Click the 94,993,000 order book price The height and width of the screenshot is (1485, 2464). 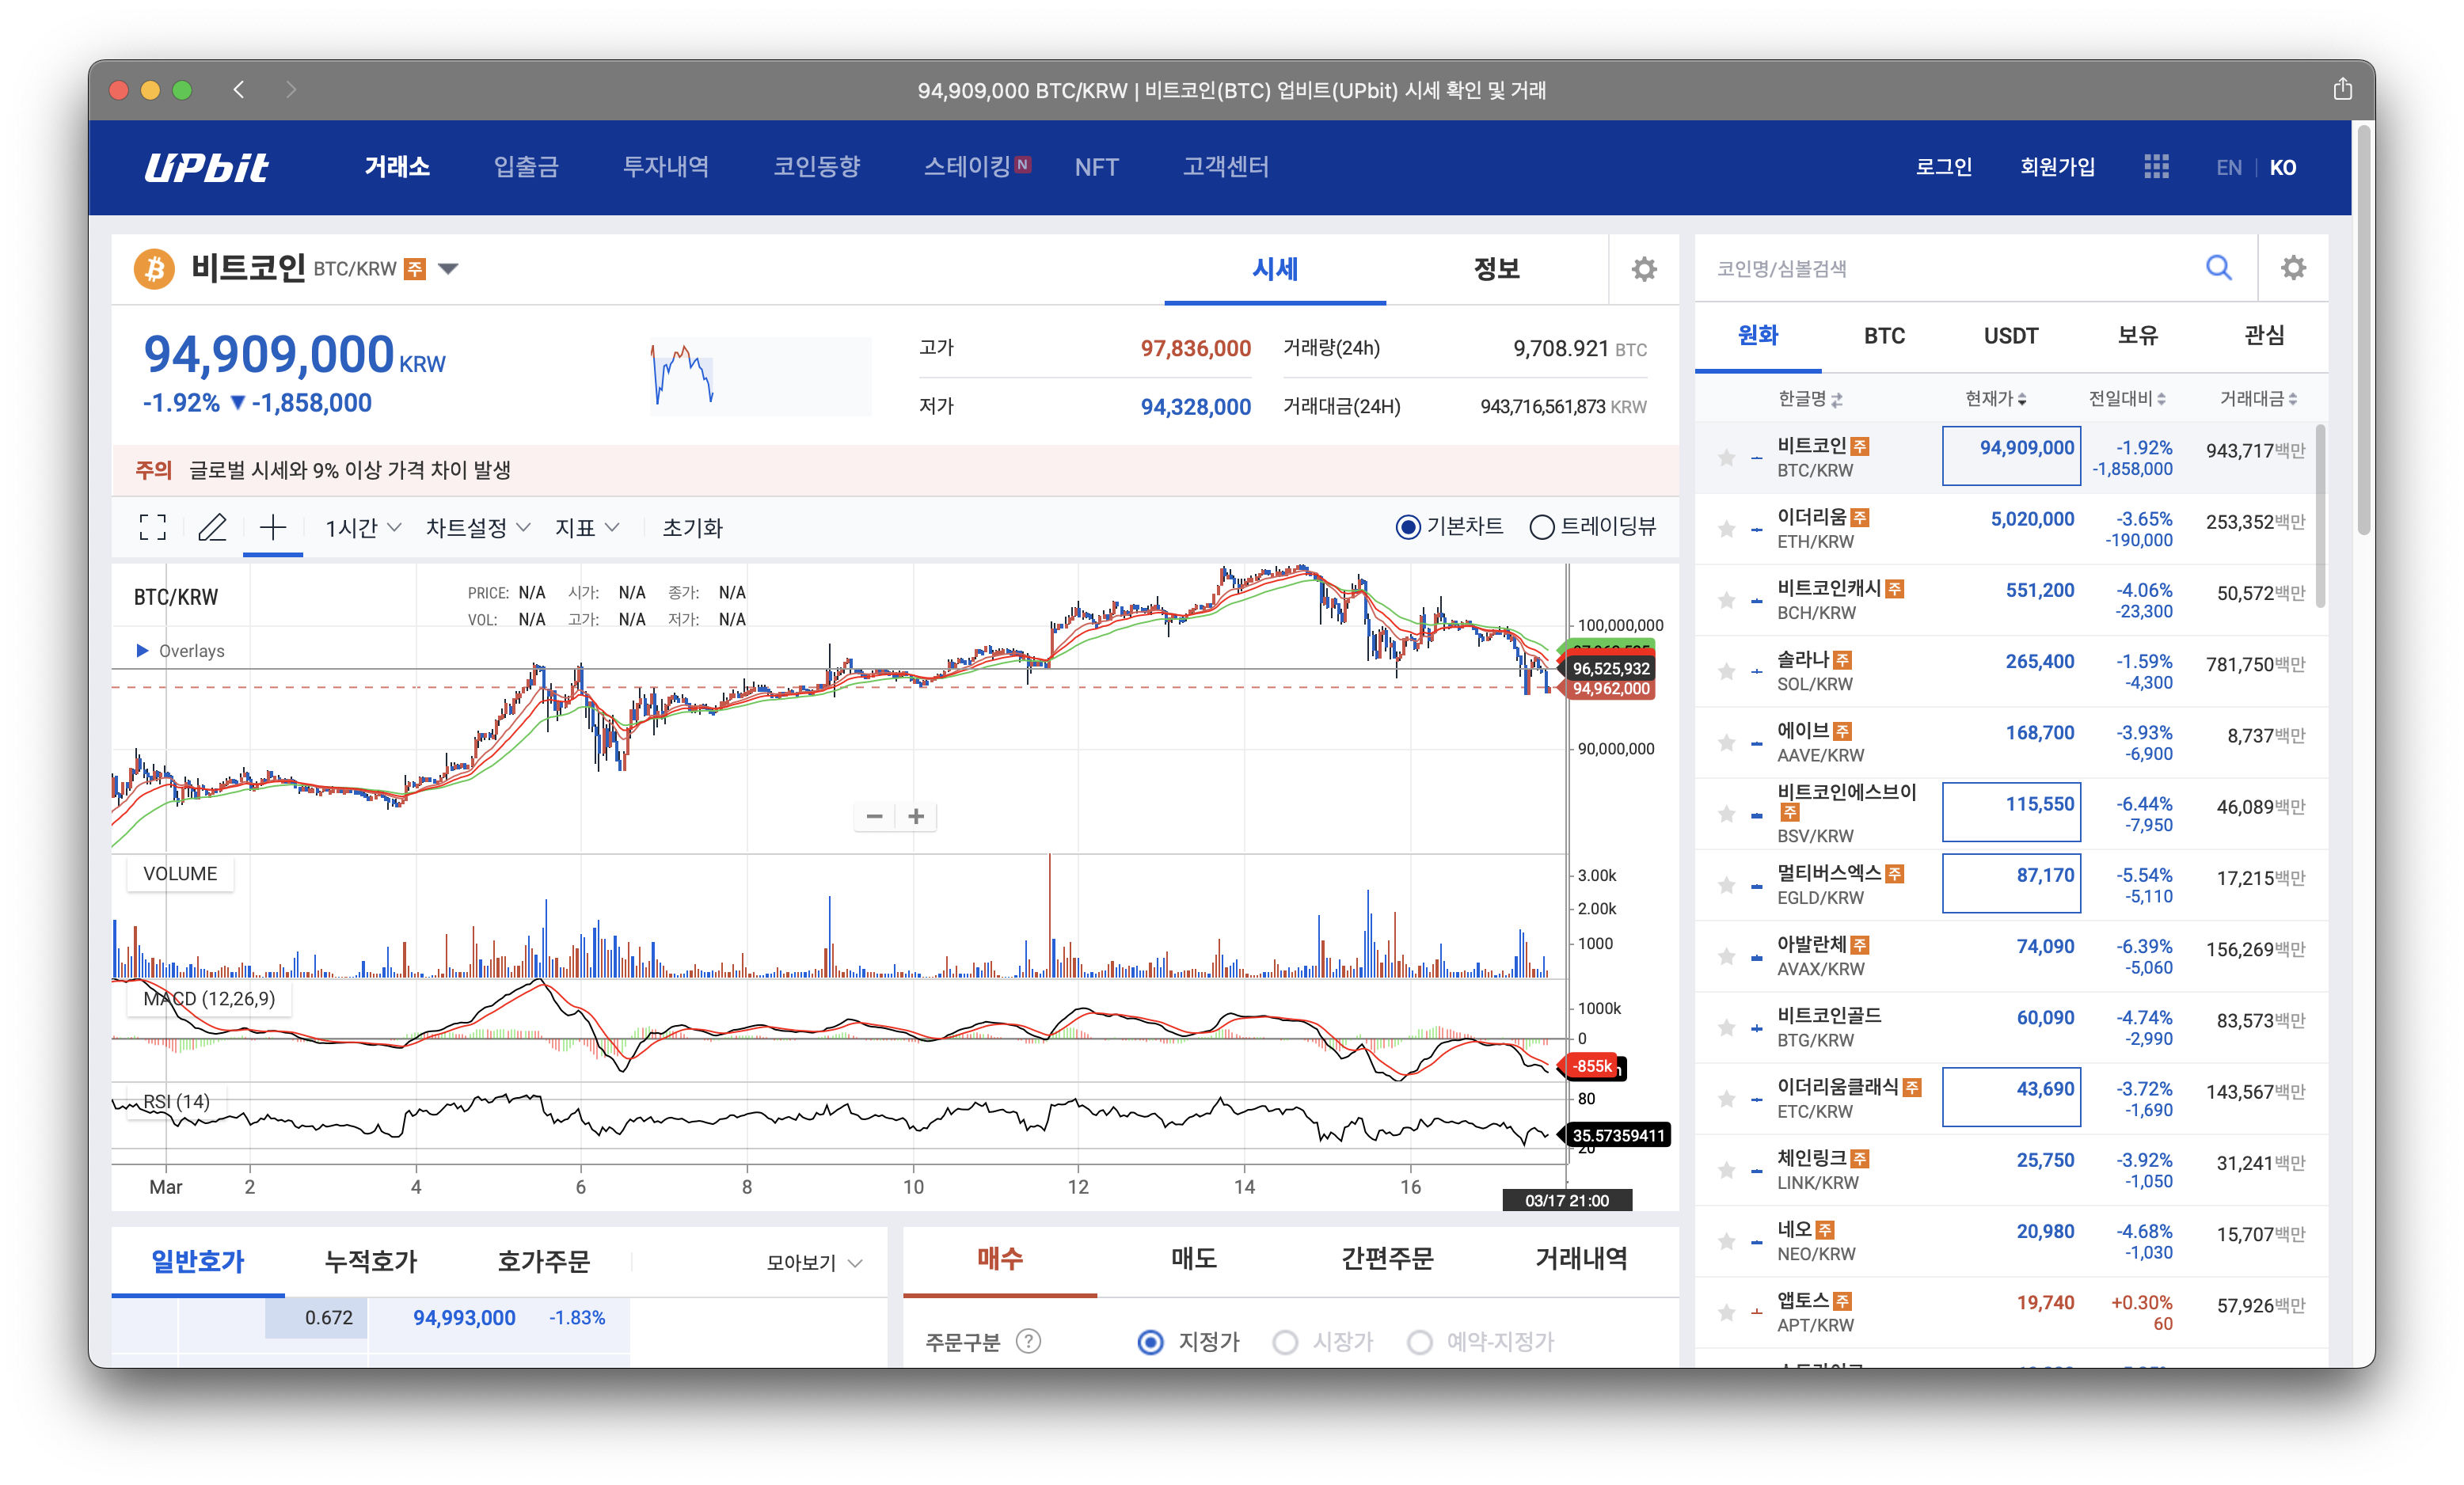coord(464,1318)
